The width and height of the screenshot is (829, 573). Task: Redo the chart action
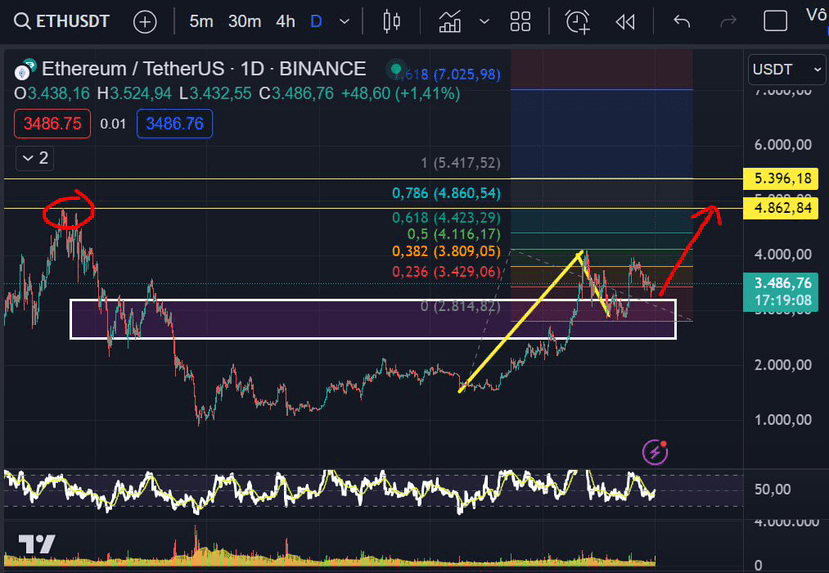(728, 22)
